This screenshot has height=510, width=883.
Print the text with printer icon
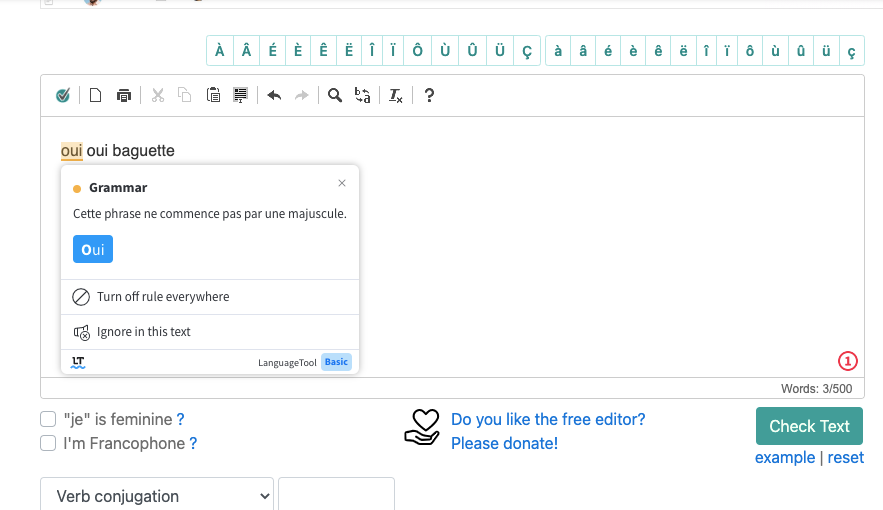tap(123, 96)
